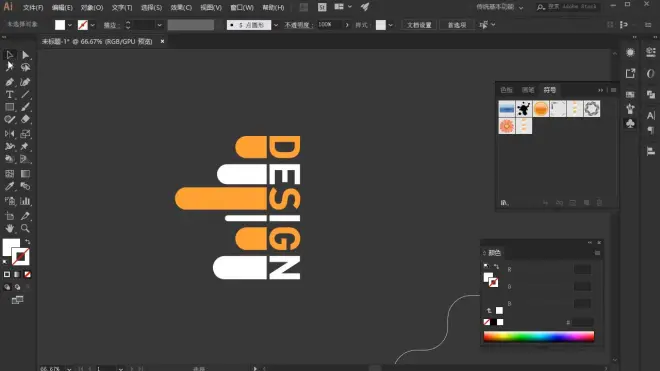The height and width of the screenshot is (371, 660).
Task: Select the Rectangle tool
Action: click(x=9, y=107)
